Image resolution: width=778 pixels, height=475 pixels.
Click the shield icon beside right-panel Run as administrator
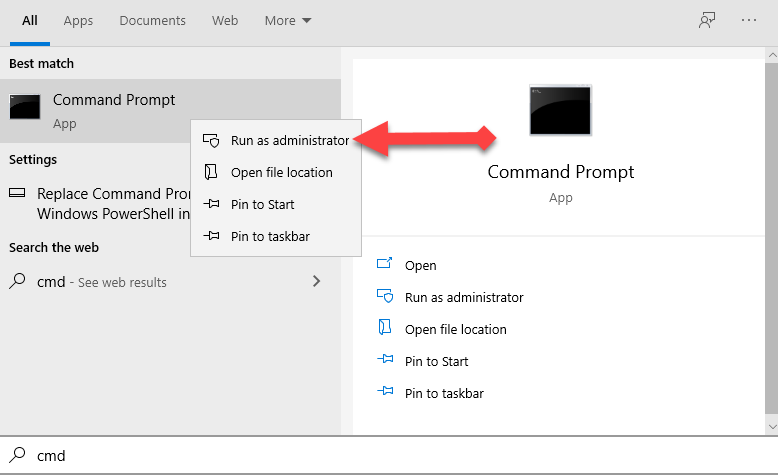[x=385, y=297]
